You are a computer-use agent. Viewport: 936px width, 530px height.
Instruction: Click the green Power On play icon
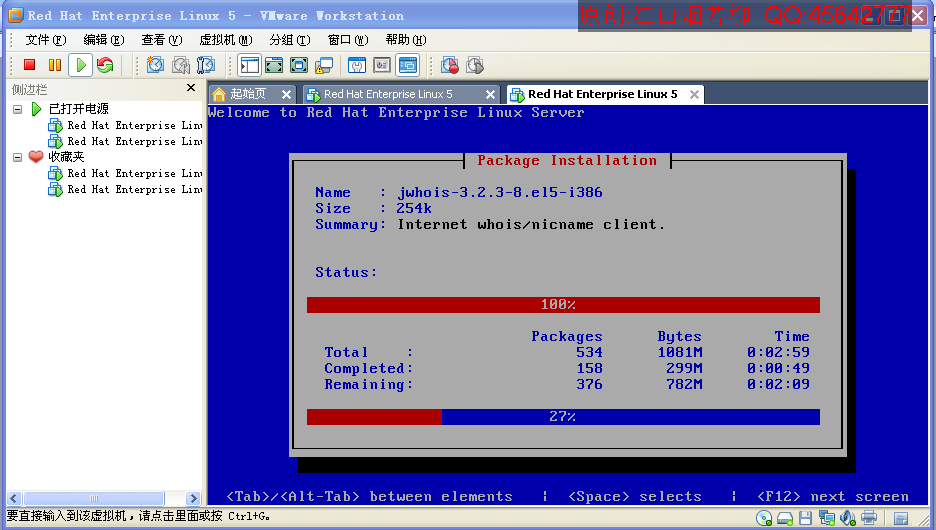(x=81, y=64)
